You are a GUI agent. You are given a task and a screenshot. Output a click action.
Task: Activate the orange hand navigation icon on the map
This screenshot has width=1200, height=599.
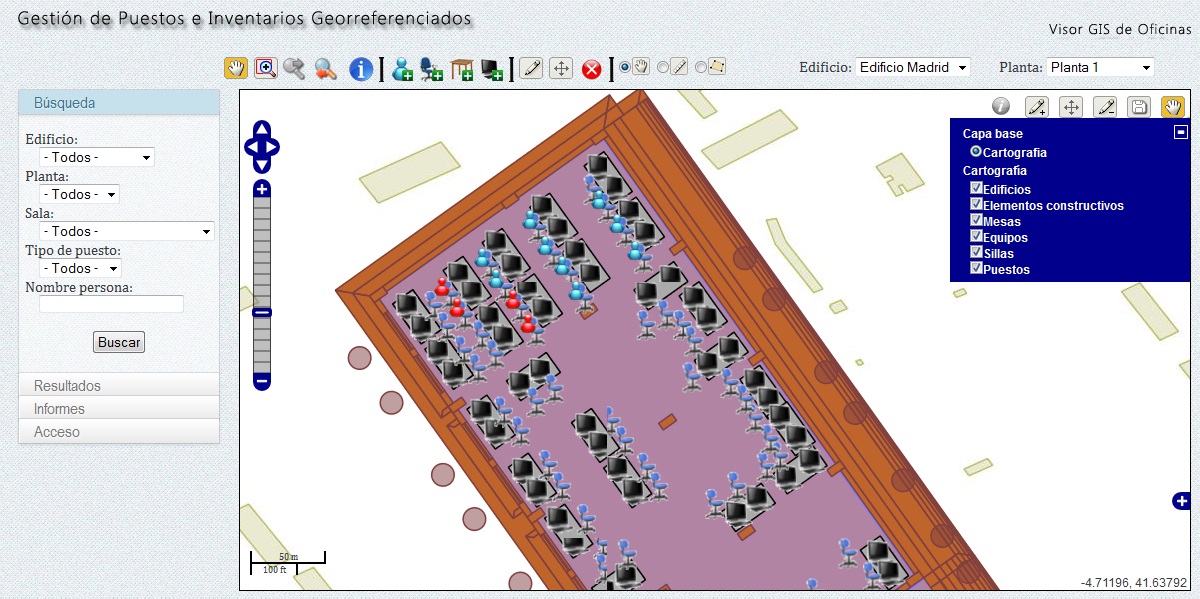[x=1173, y=107]
